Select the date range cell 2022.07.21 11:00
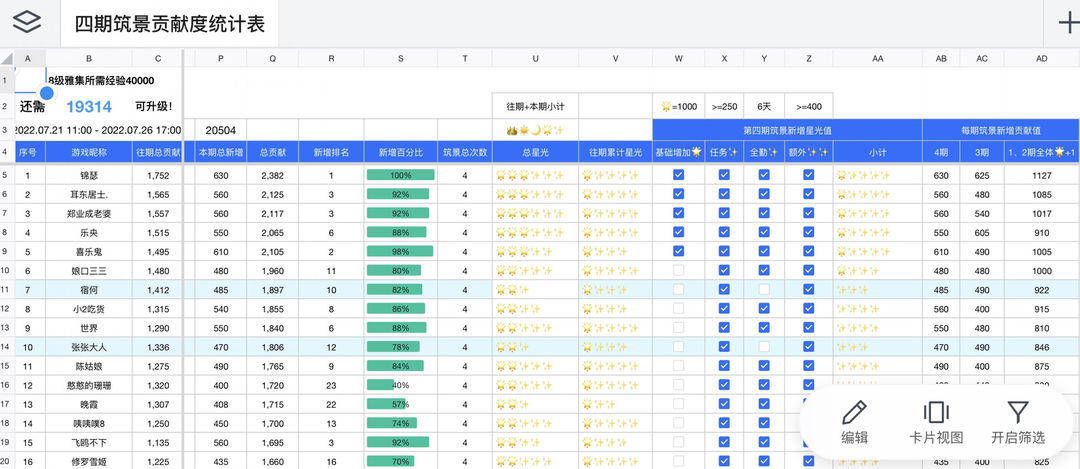The height and width of the screenshot is (469, 1080). (x=97, y=130)
